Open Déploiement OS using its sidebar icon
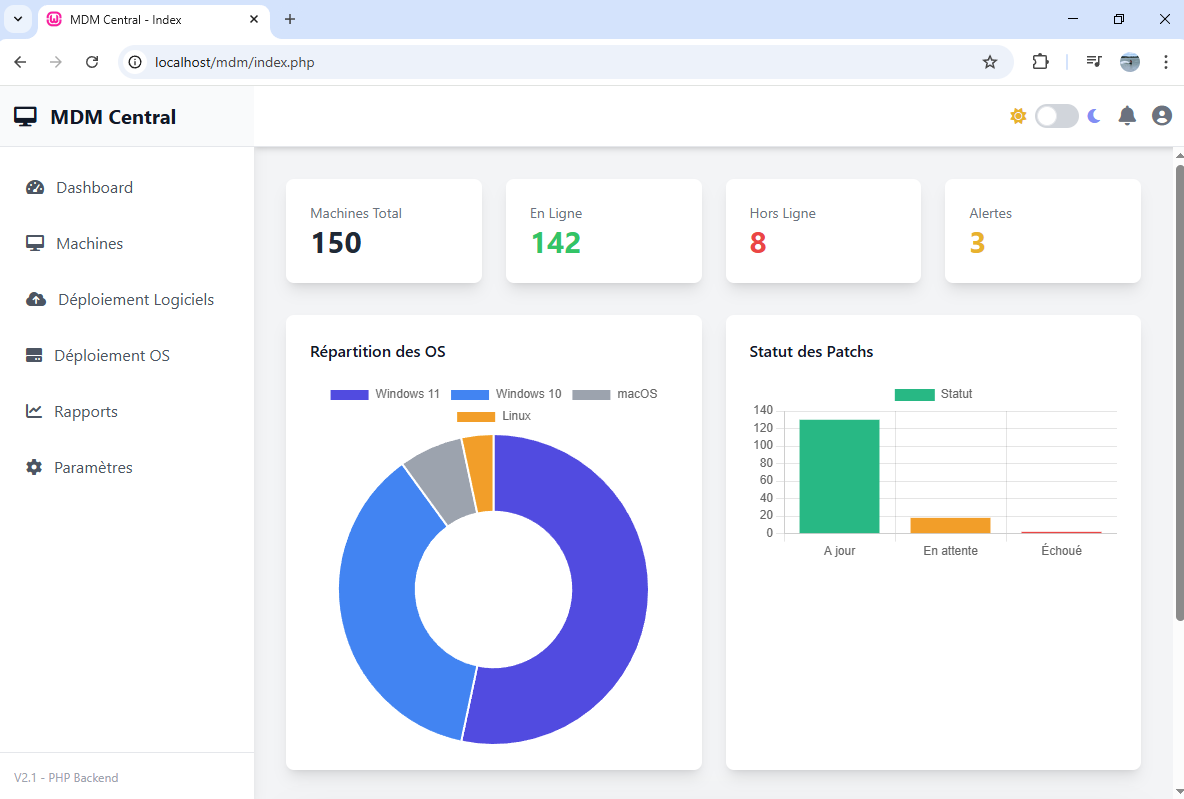 [x=34, y=355]
